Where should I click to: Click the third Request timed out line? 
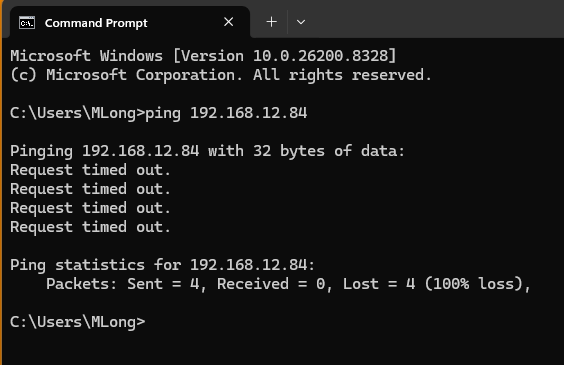[x=90, y=208]
